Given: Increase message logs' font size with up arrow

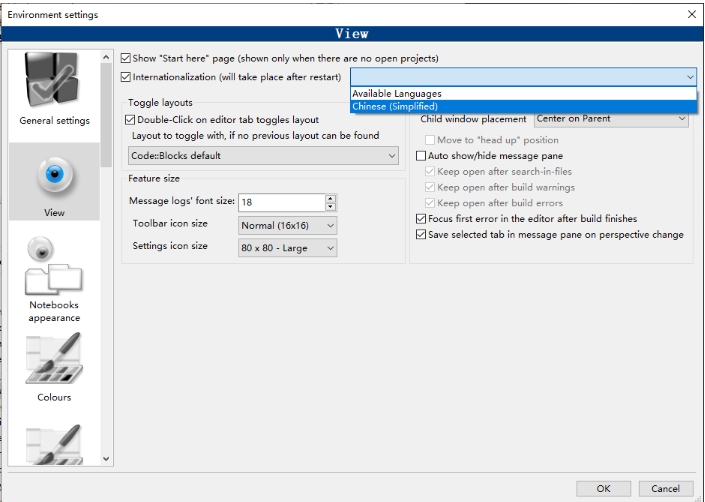Looking at the screenshot, I should [330, 198].
